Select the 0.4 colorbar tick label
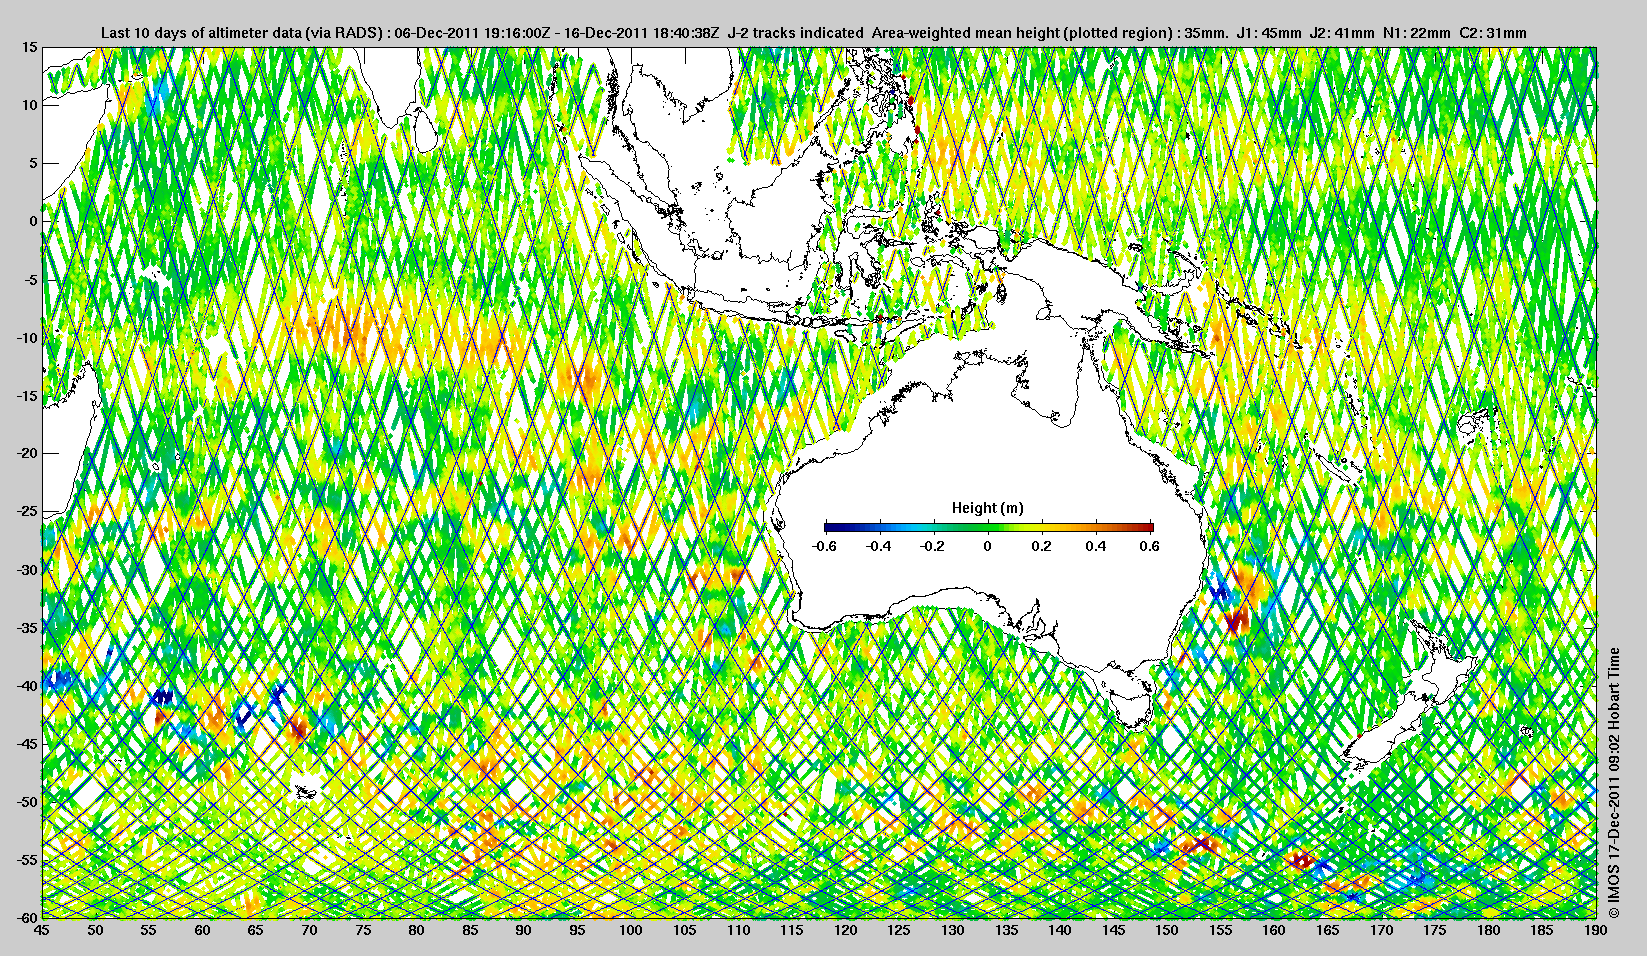The height and width of the screenshot is (956, 1647). (1096, 546)
